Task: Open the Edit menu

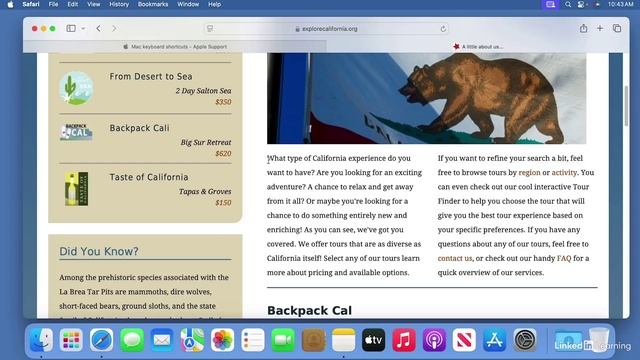Action: (x=73, y=4)
